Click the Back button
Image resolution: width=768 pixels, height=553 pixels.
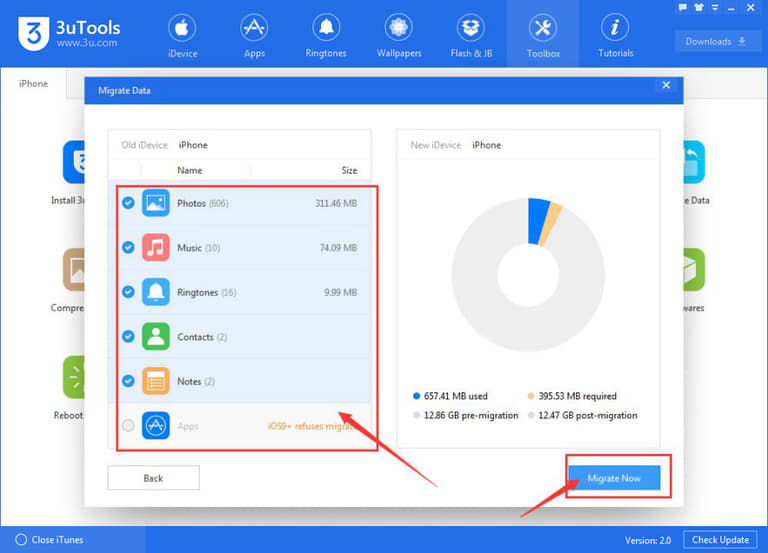point(153,478)
